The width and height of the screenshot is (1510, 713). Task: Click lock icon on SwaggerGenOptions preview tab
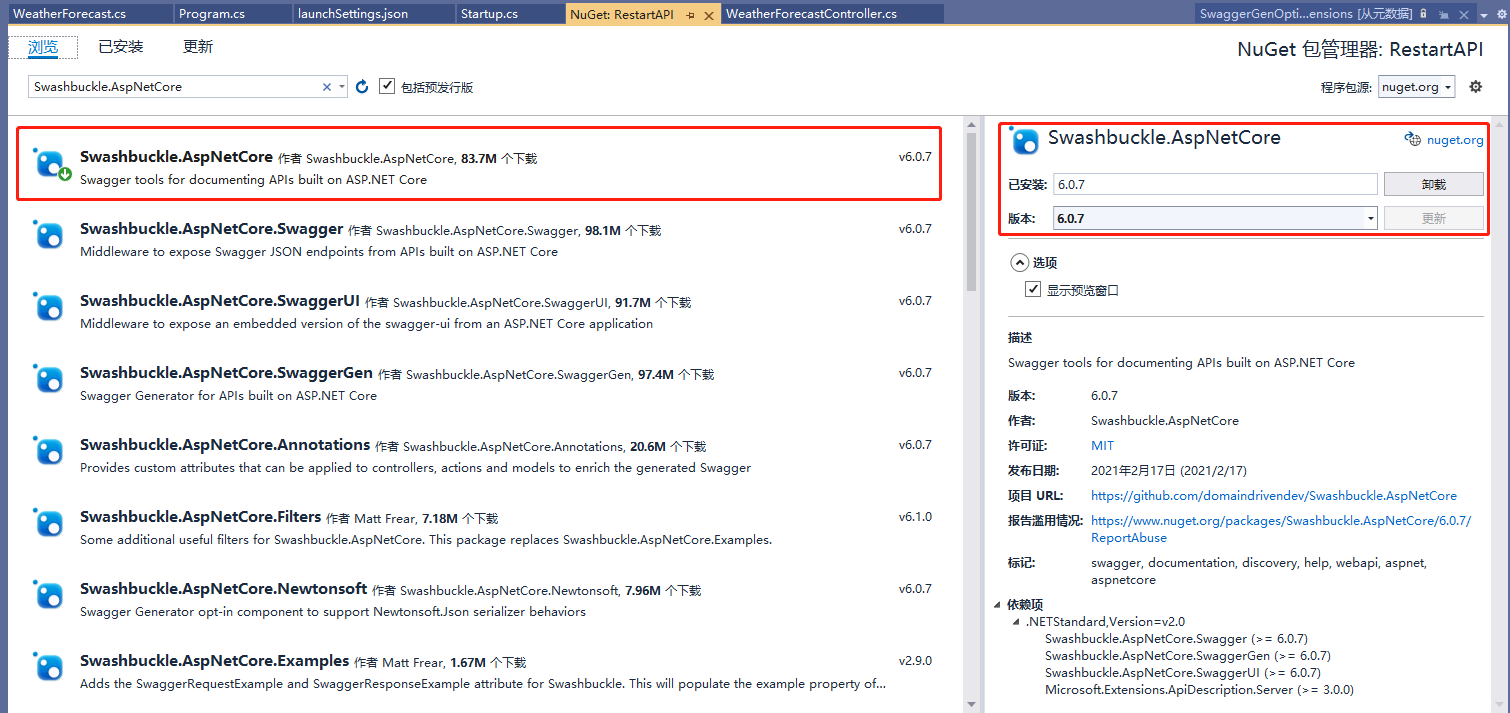click(x=1423, y=14)
